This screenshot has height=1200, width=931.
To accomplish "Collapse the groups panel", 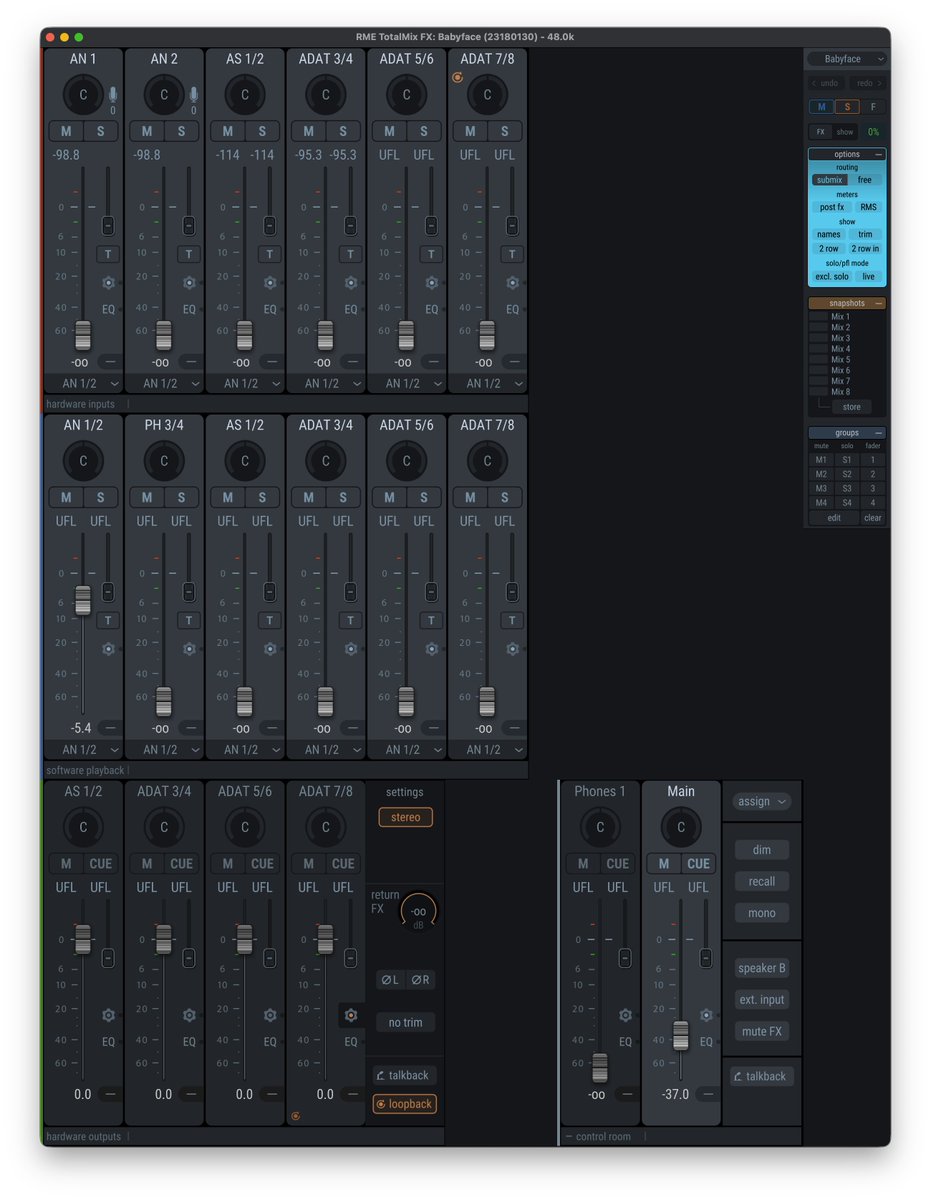I will tap(879, 433).
